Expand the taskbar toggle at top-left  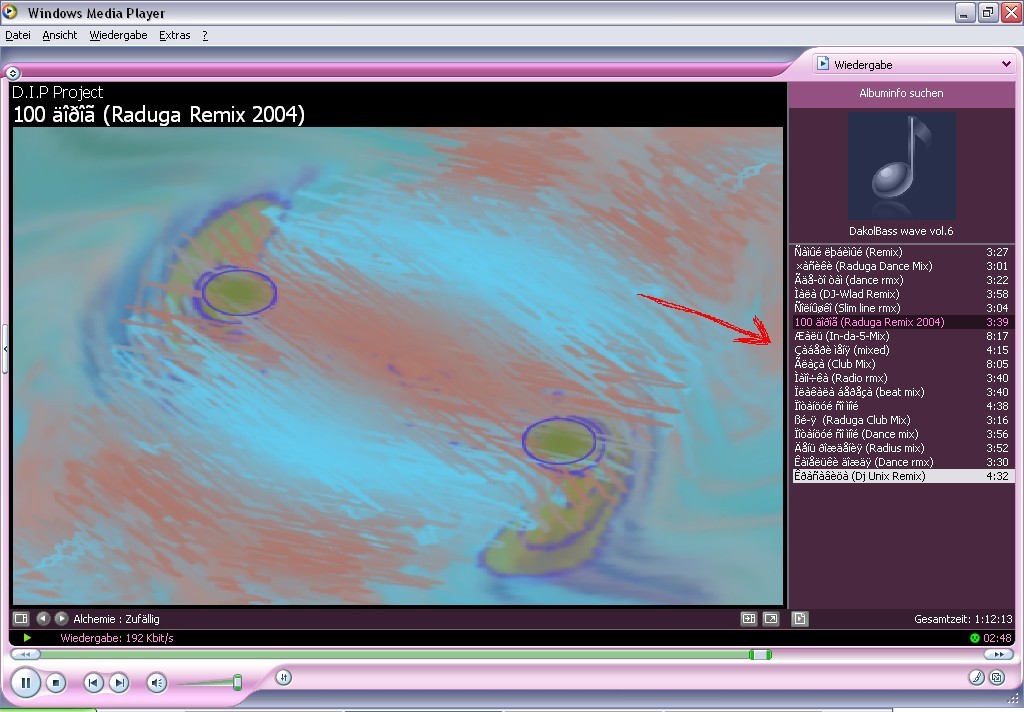(x=13, y=73)
